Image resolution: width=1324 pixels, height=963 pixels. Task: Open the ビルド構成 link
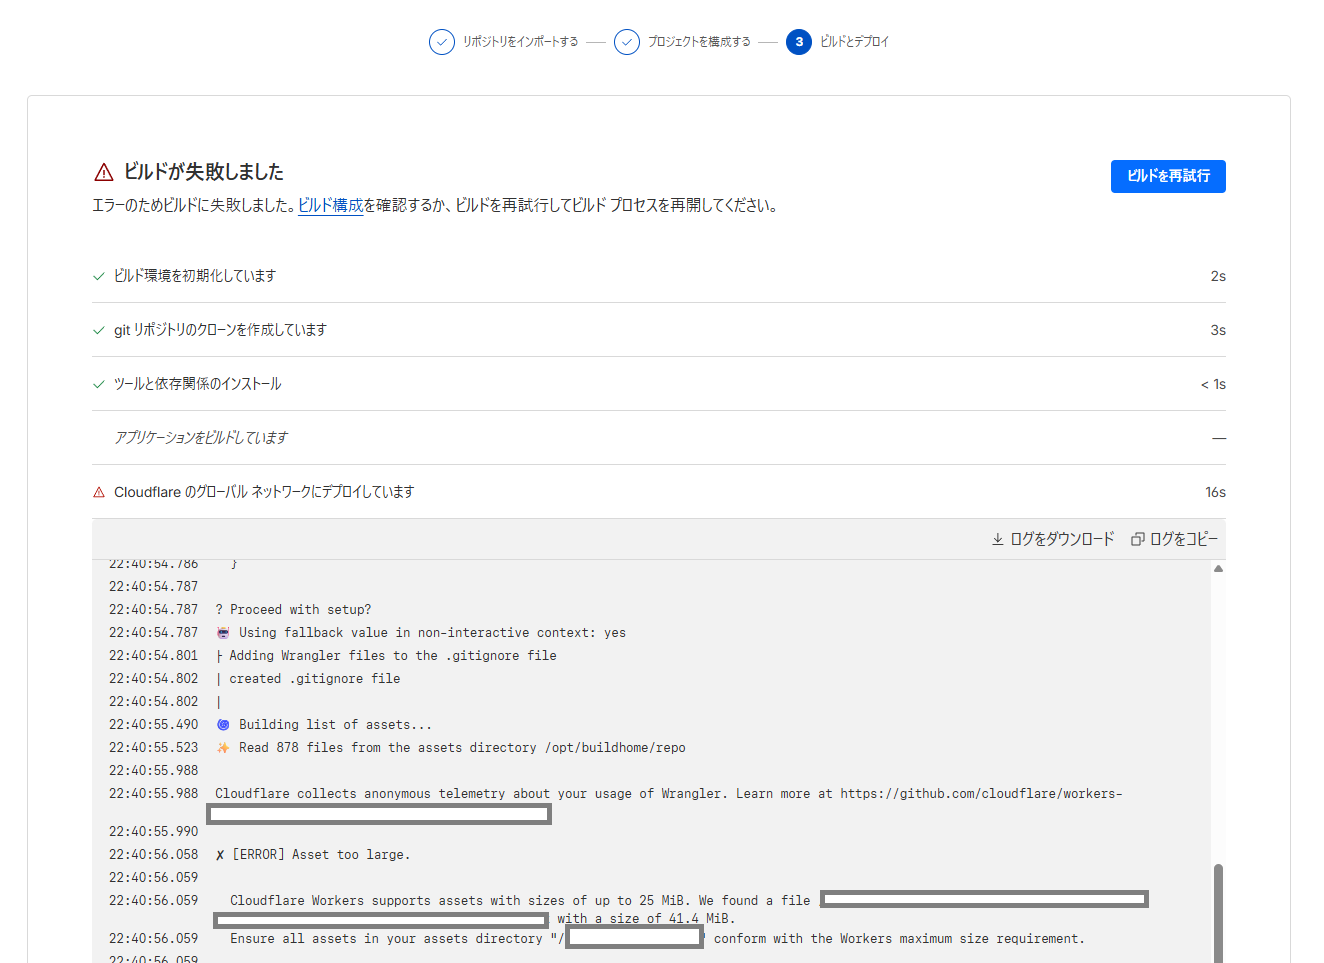pyautogui.click(x=331, y=205)
